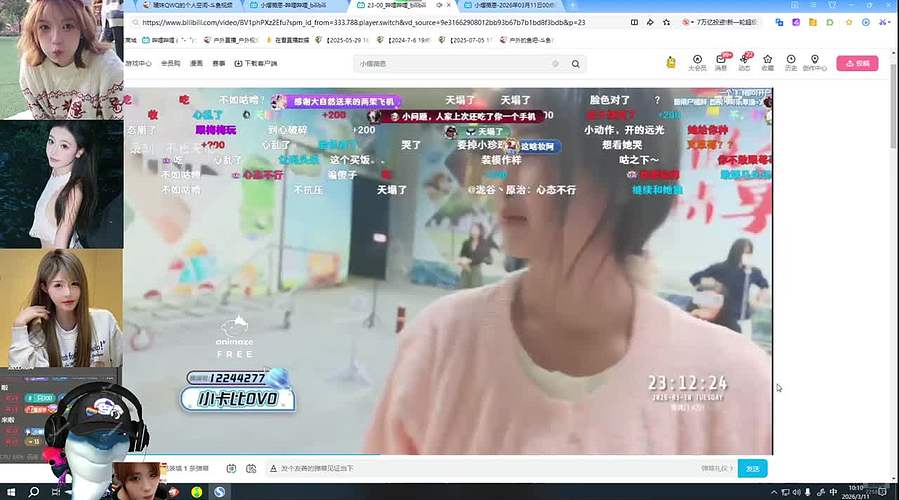
Task: Click the pink 投稿 upload button
Action: pyautogui.click(x=857, y=64)
